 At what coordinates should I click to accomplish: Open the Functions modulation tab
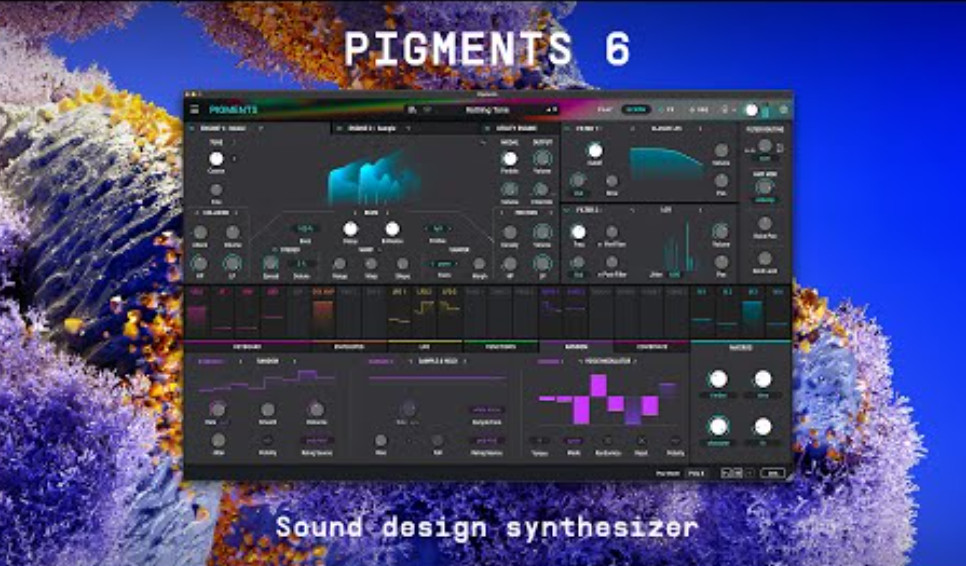(501, 347)
